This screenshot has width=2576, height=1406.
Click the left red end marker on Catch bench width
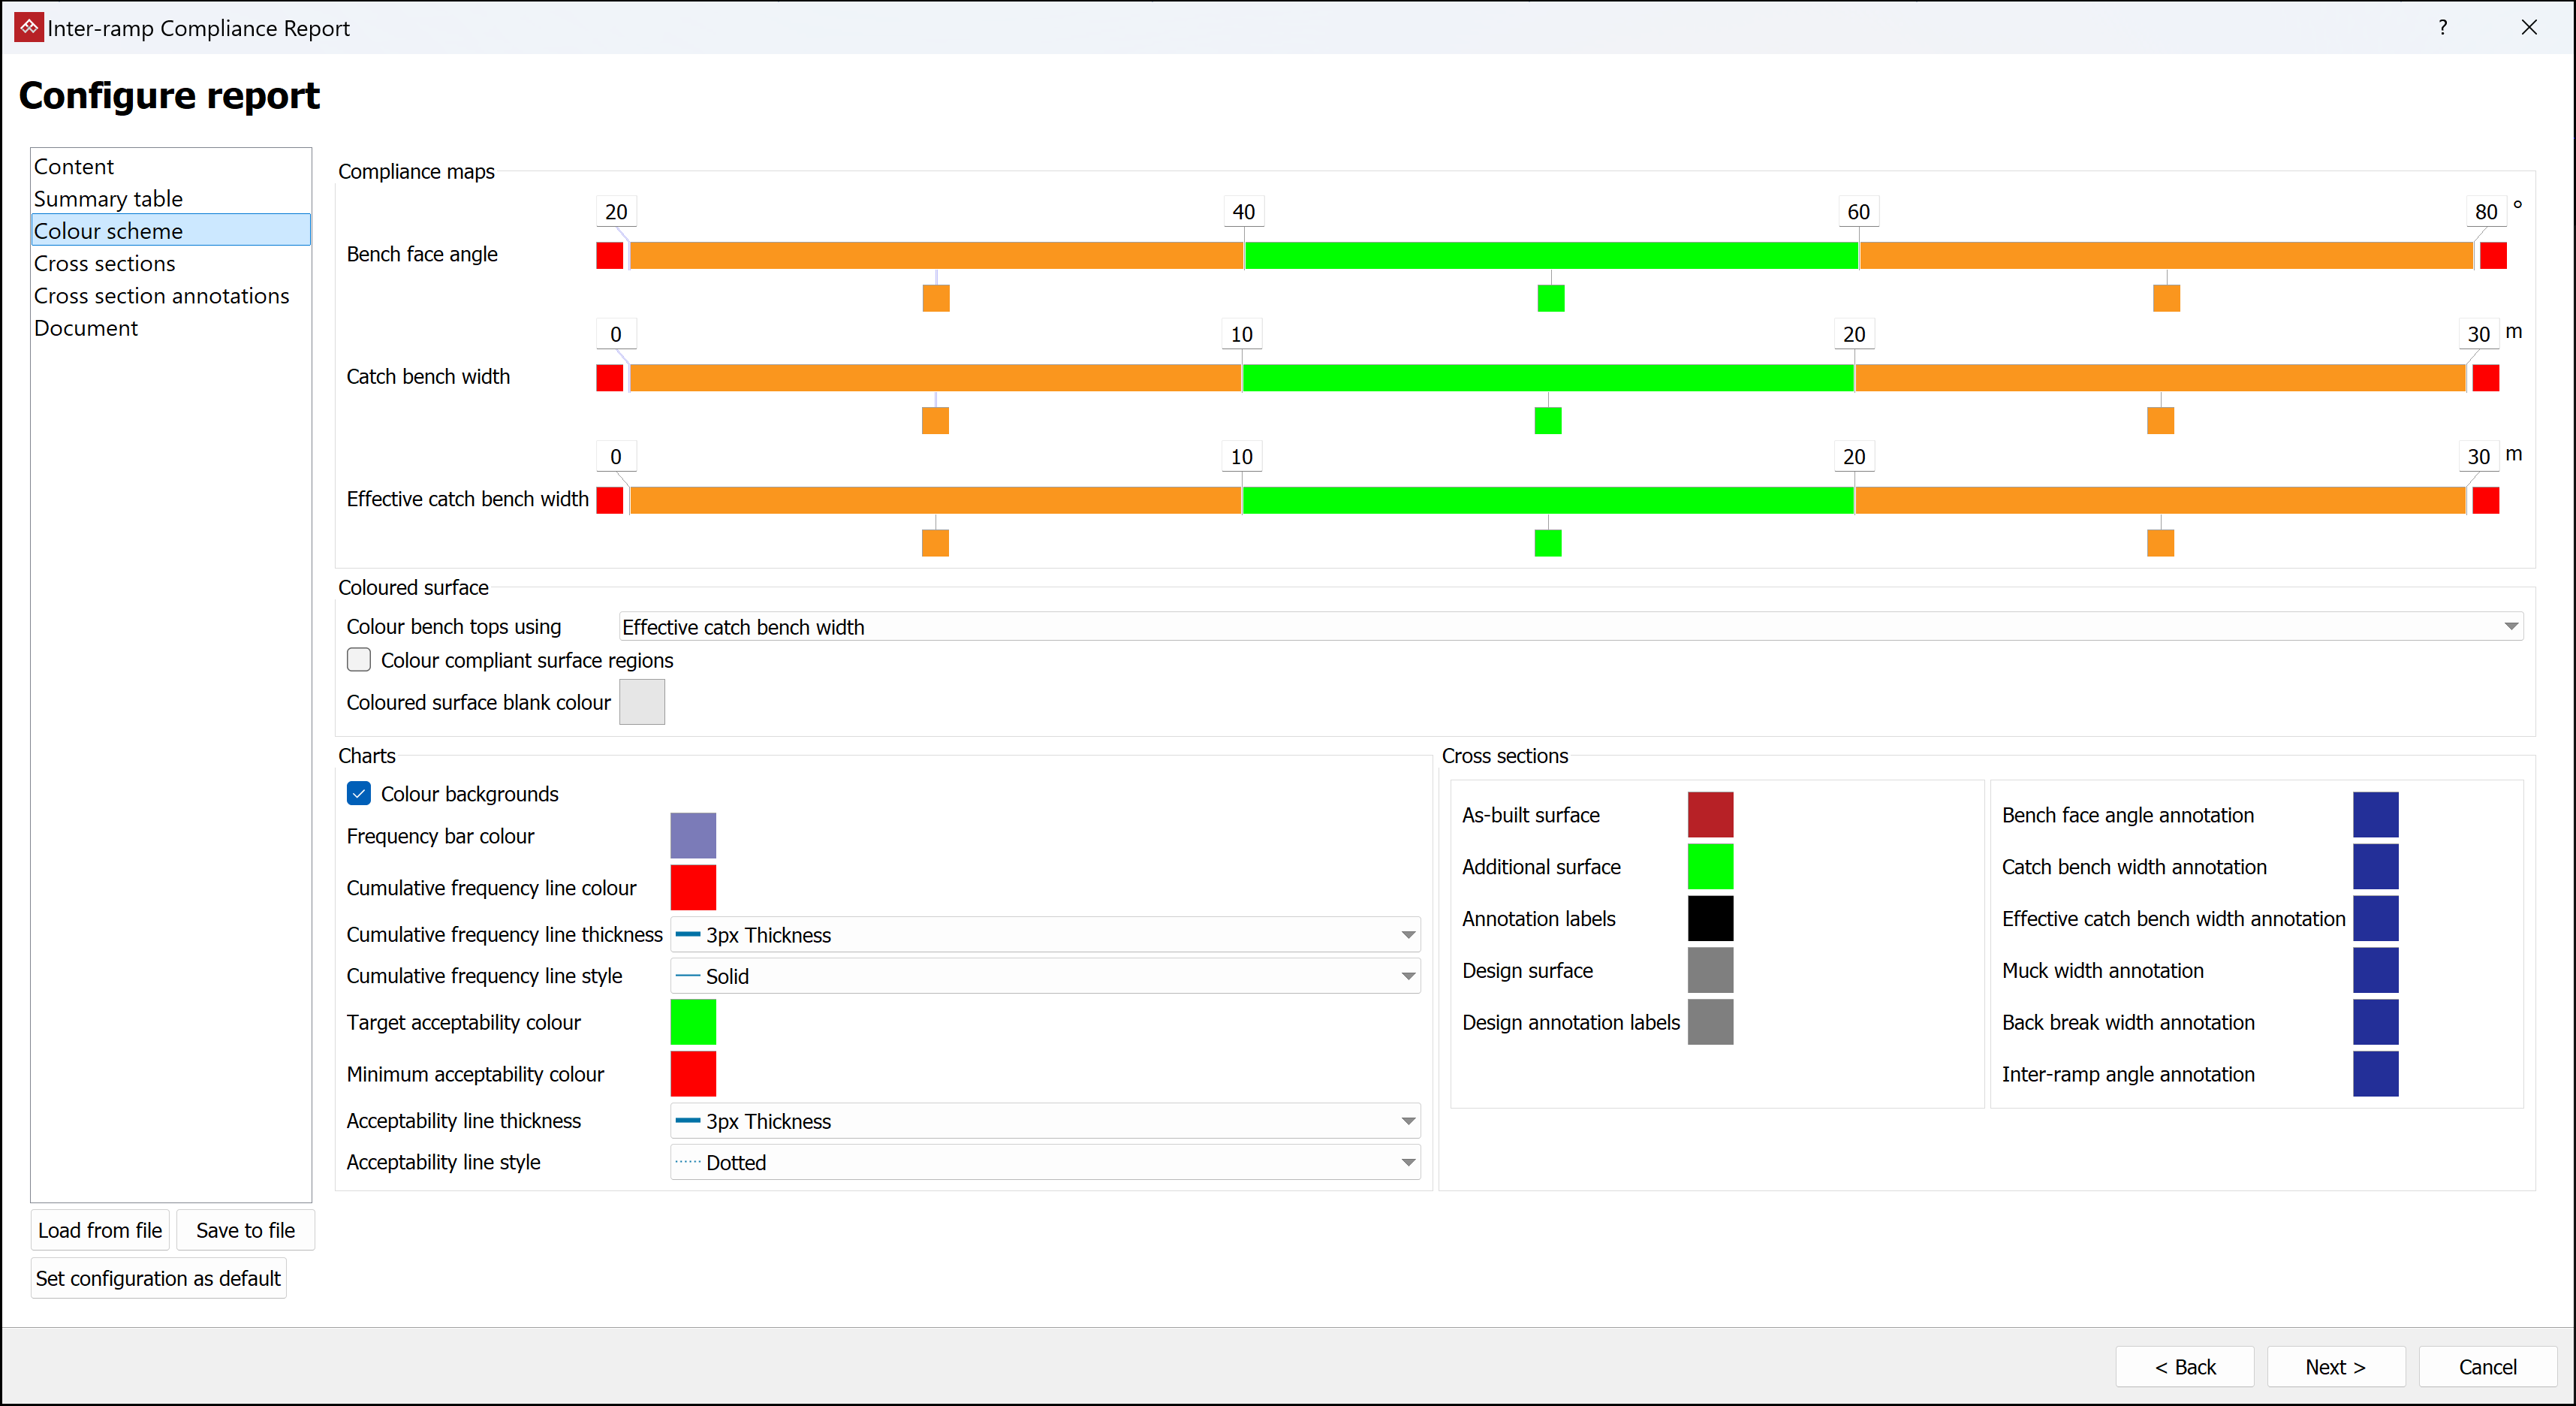tap(609, 378)
